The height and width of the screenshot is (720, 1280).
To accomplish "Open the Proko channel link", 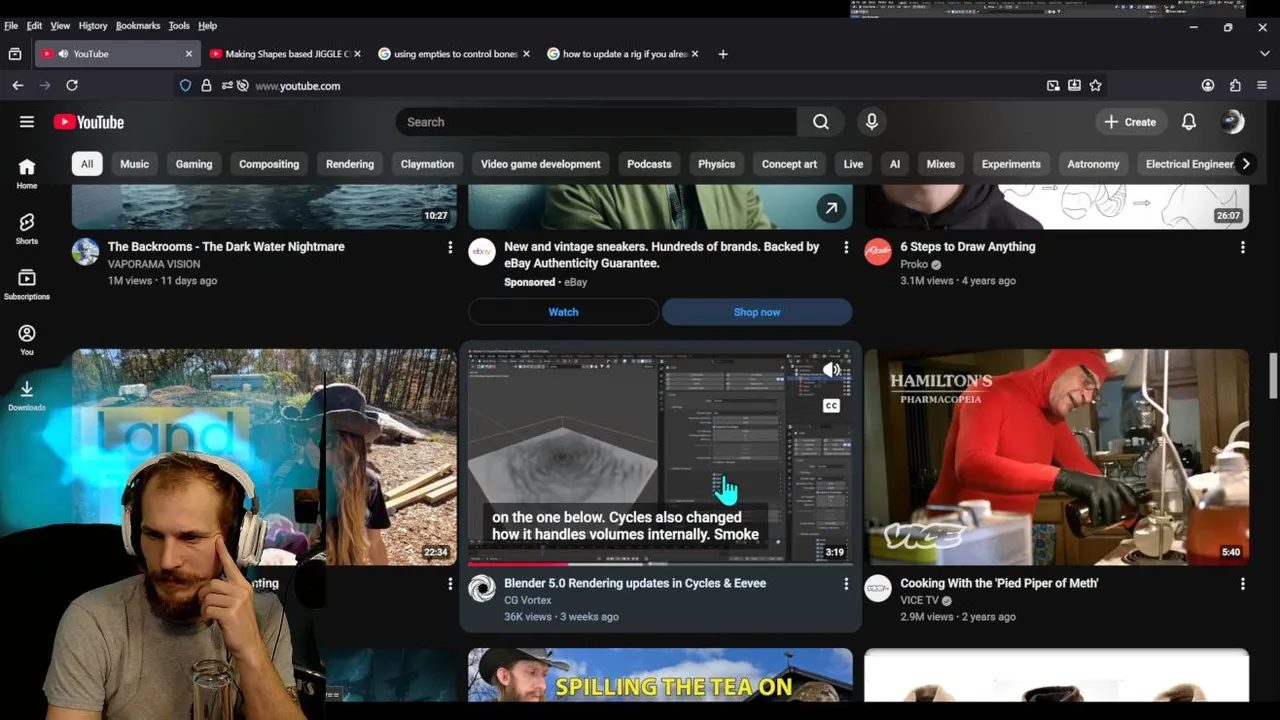I will coord(914,265).
